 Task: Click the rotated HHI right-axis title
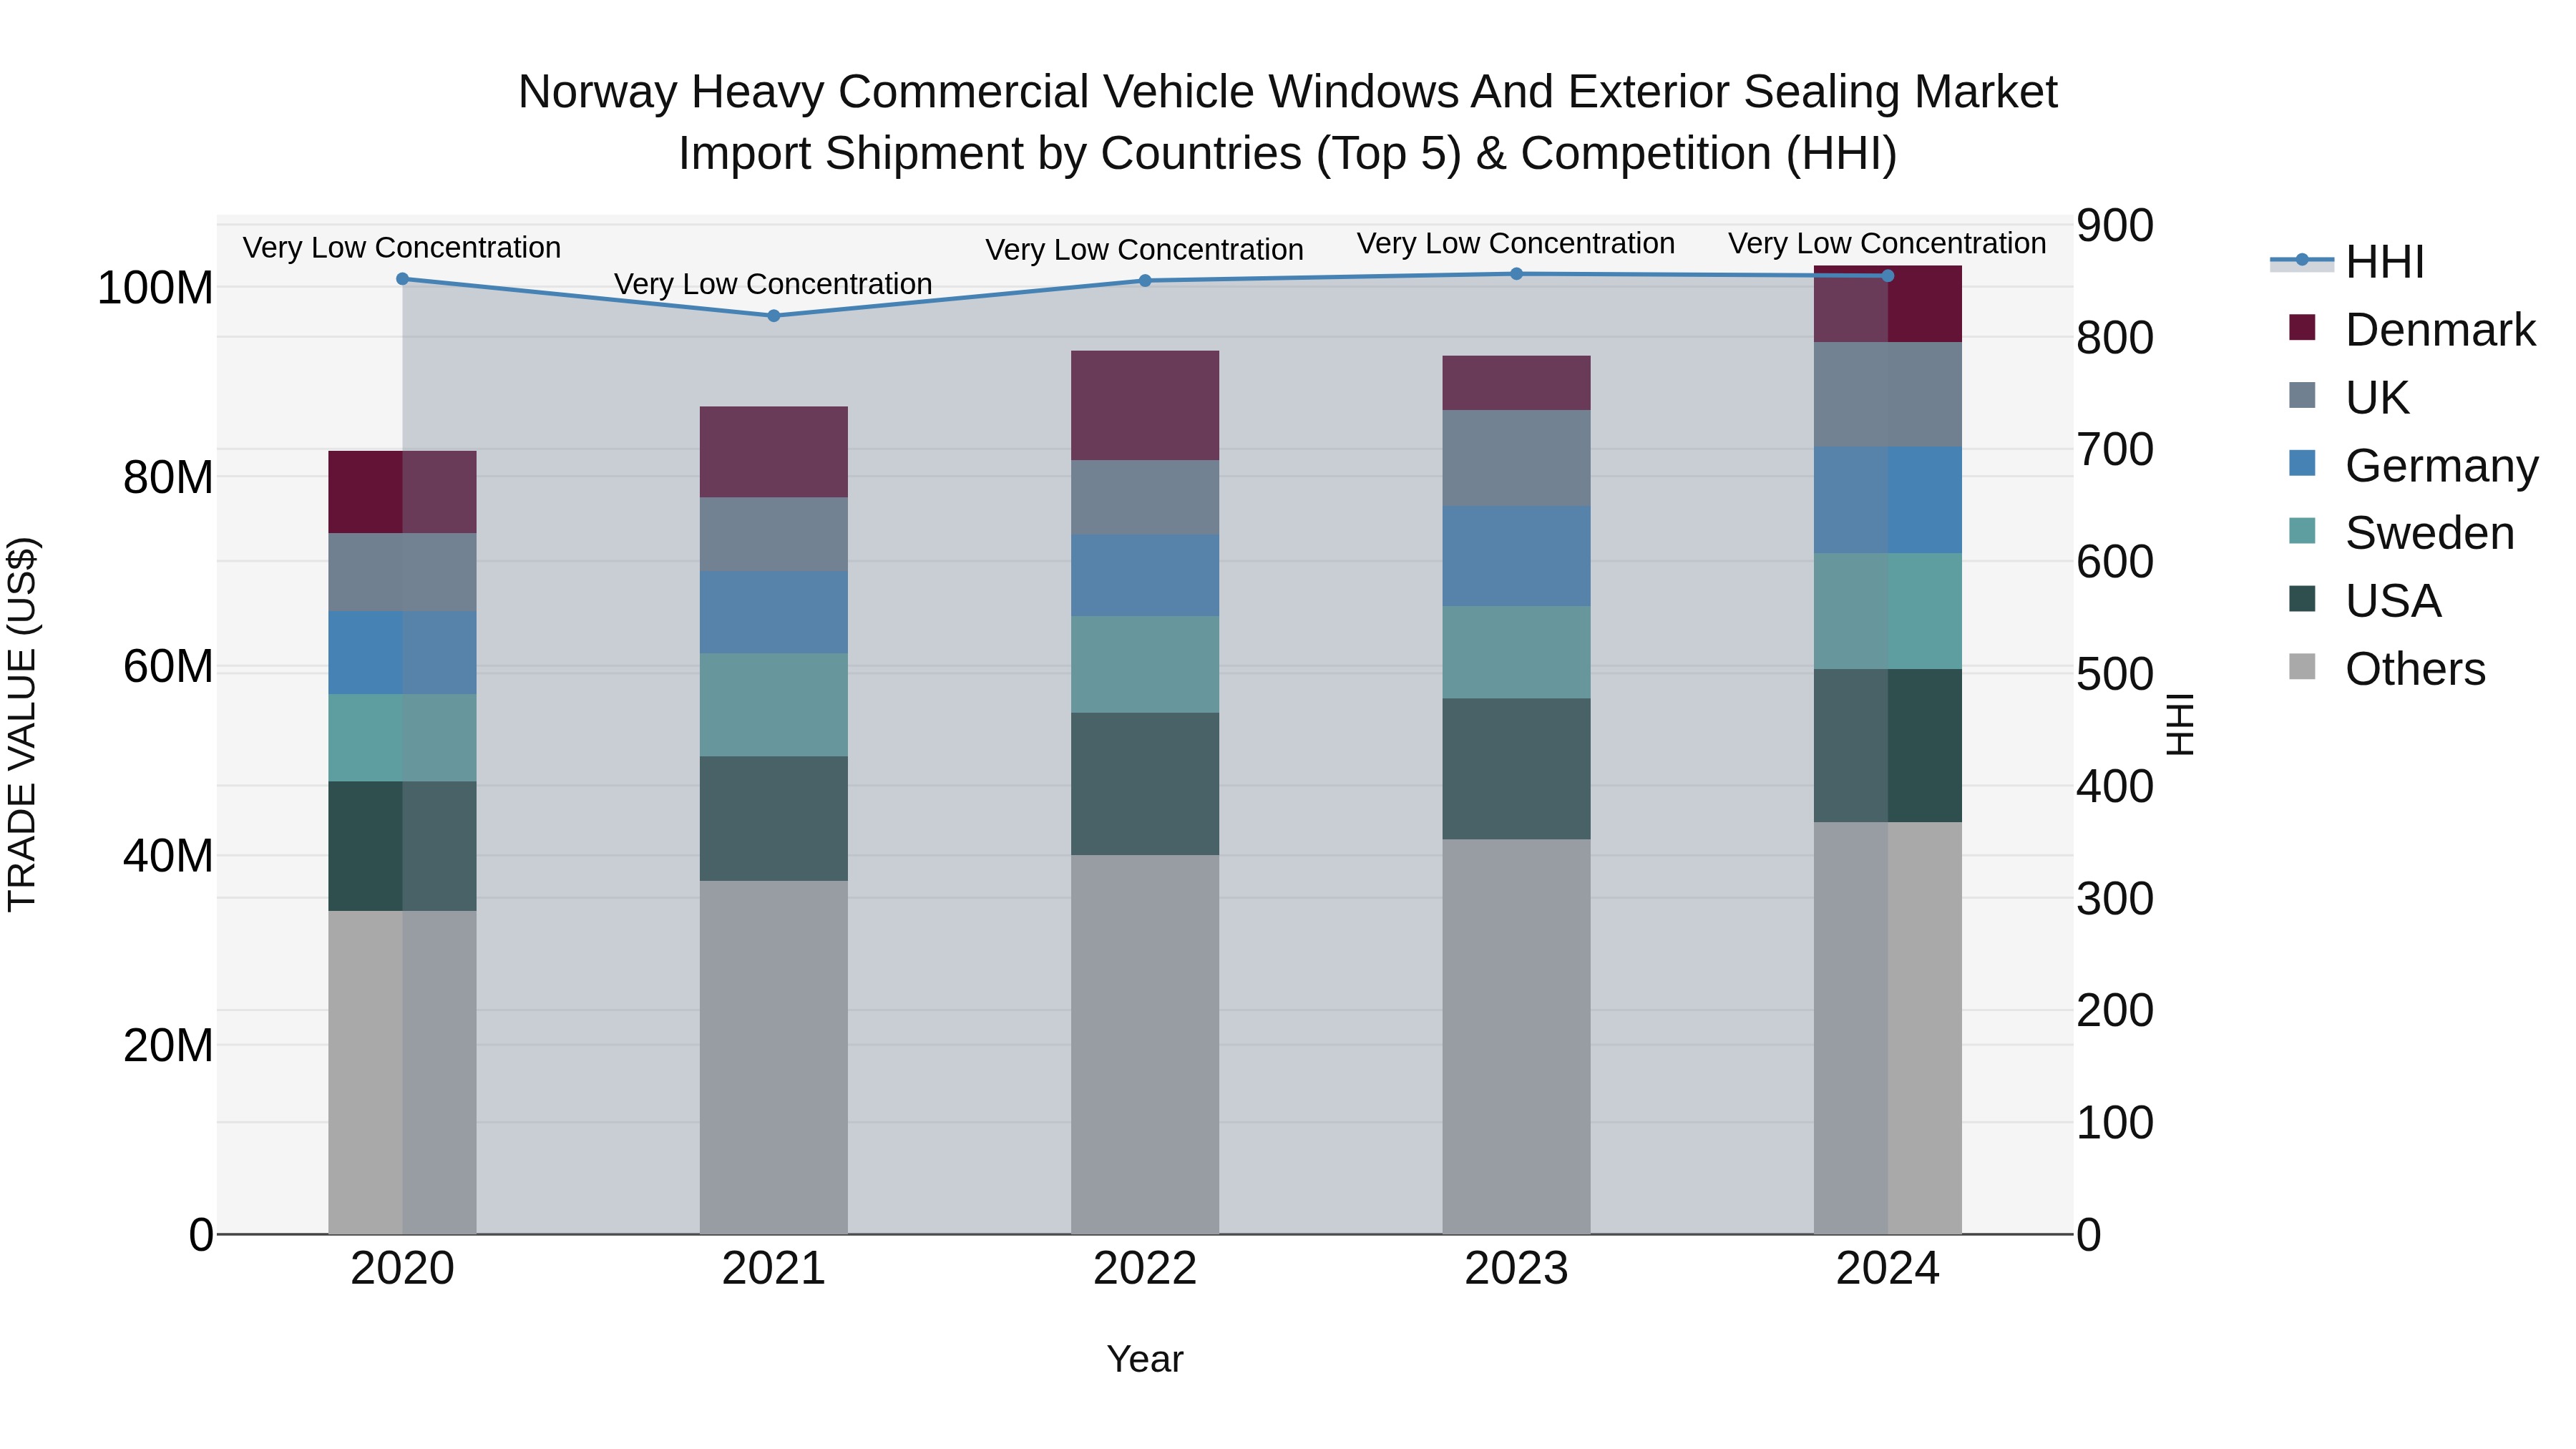(2181, 724)
